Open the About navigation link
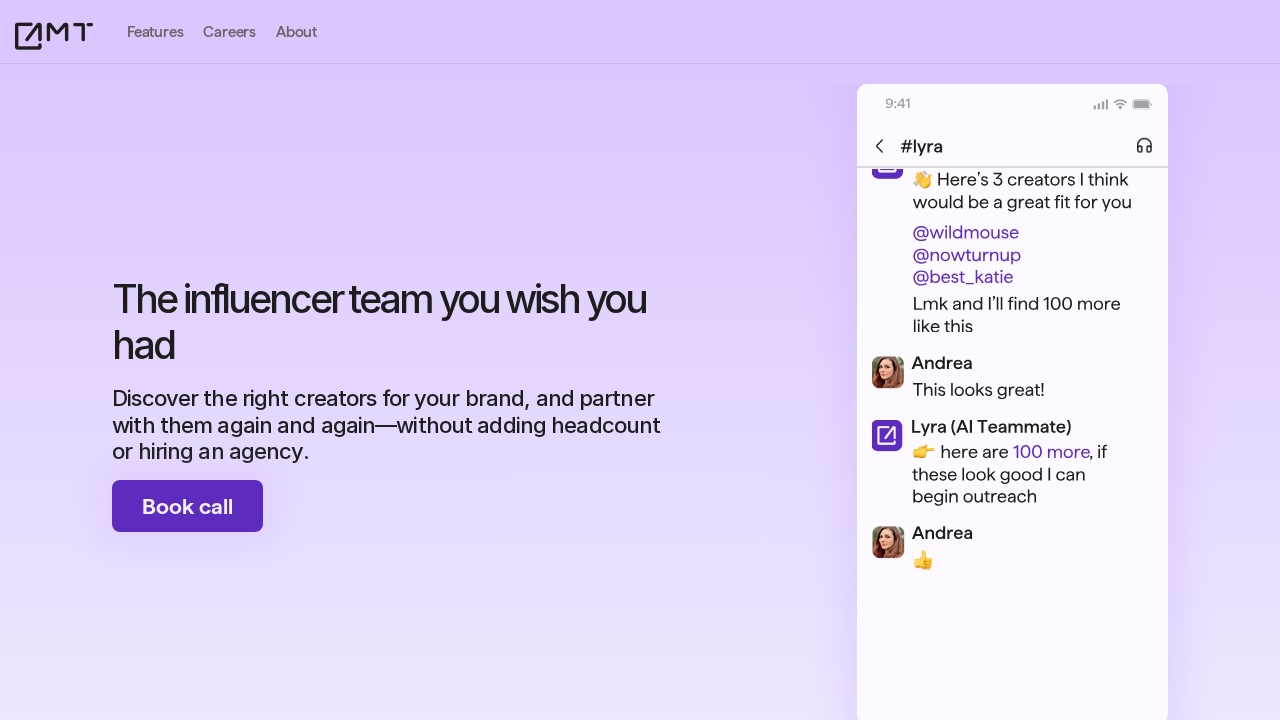Image resolution: width=1280 pixels, height=720 pixels. 296,31
